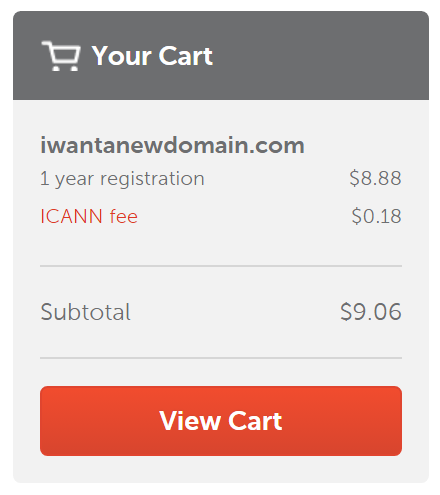Click the shopping cart icon
The width and height of the screenshot is (440, 495).
click(61, 56)
